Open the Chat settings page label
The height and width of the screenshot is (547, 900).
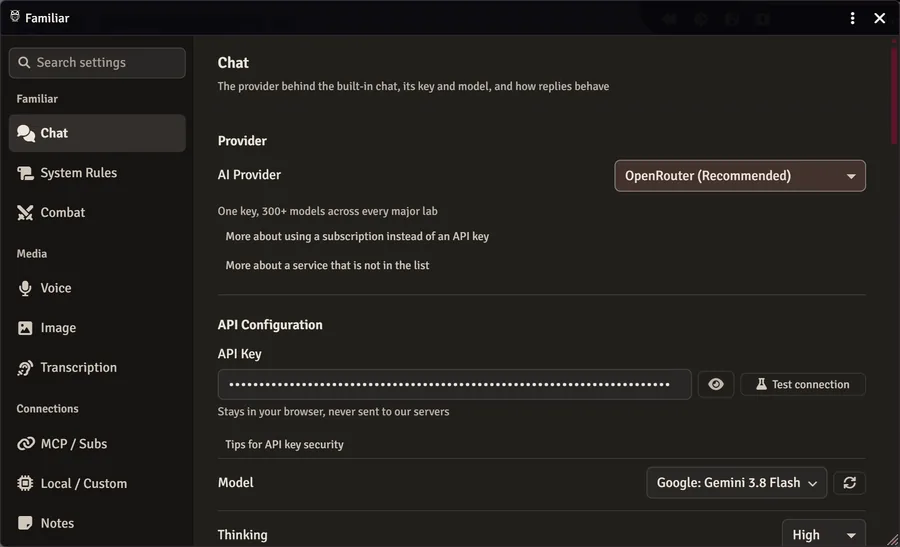click(54, 133)
